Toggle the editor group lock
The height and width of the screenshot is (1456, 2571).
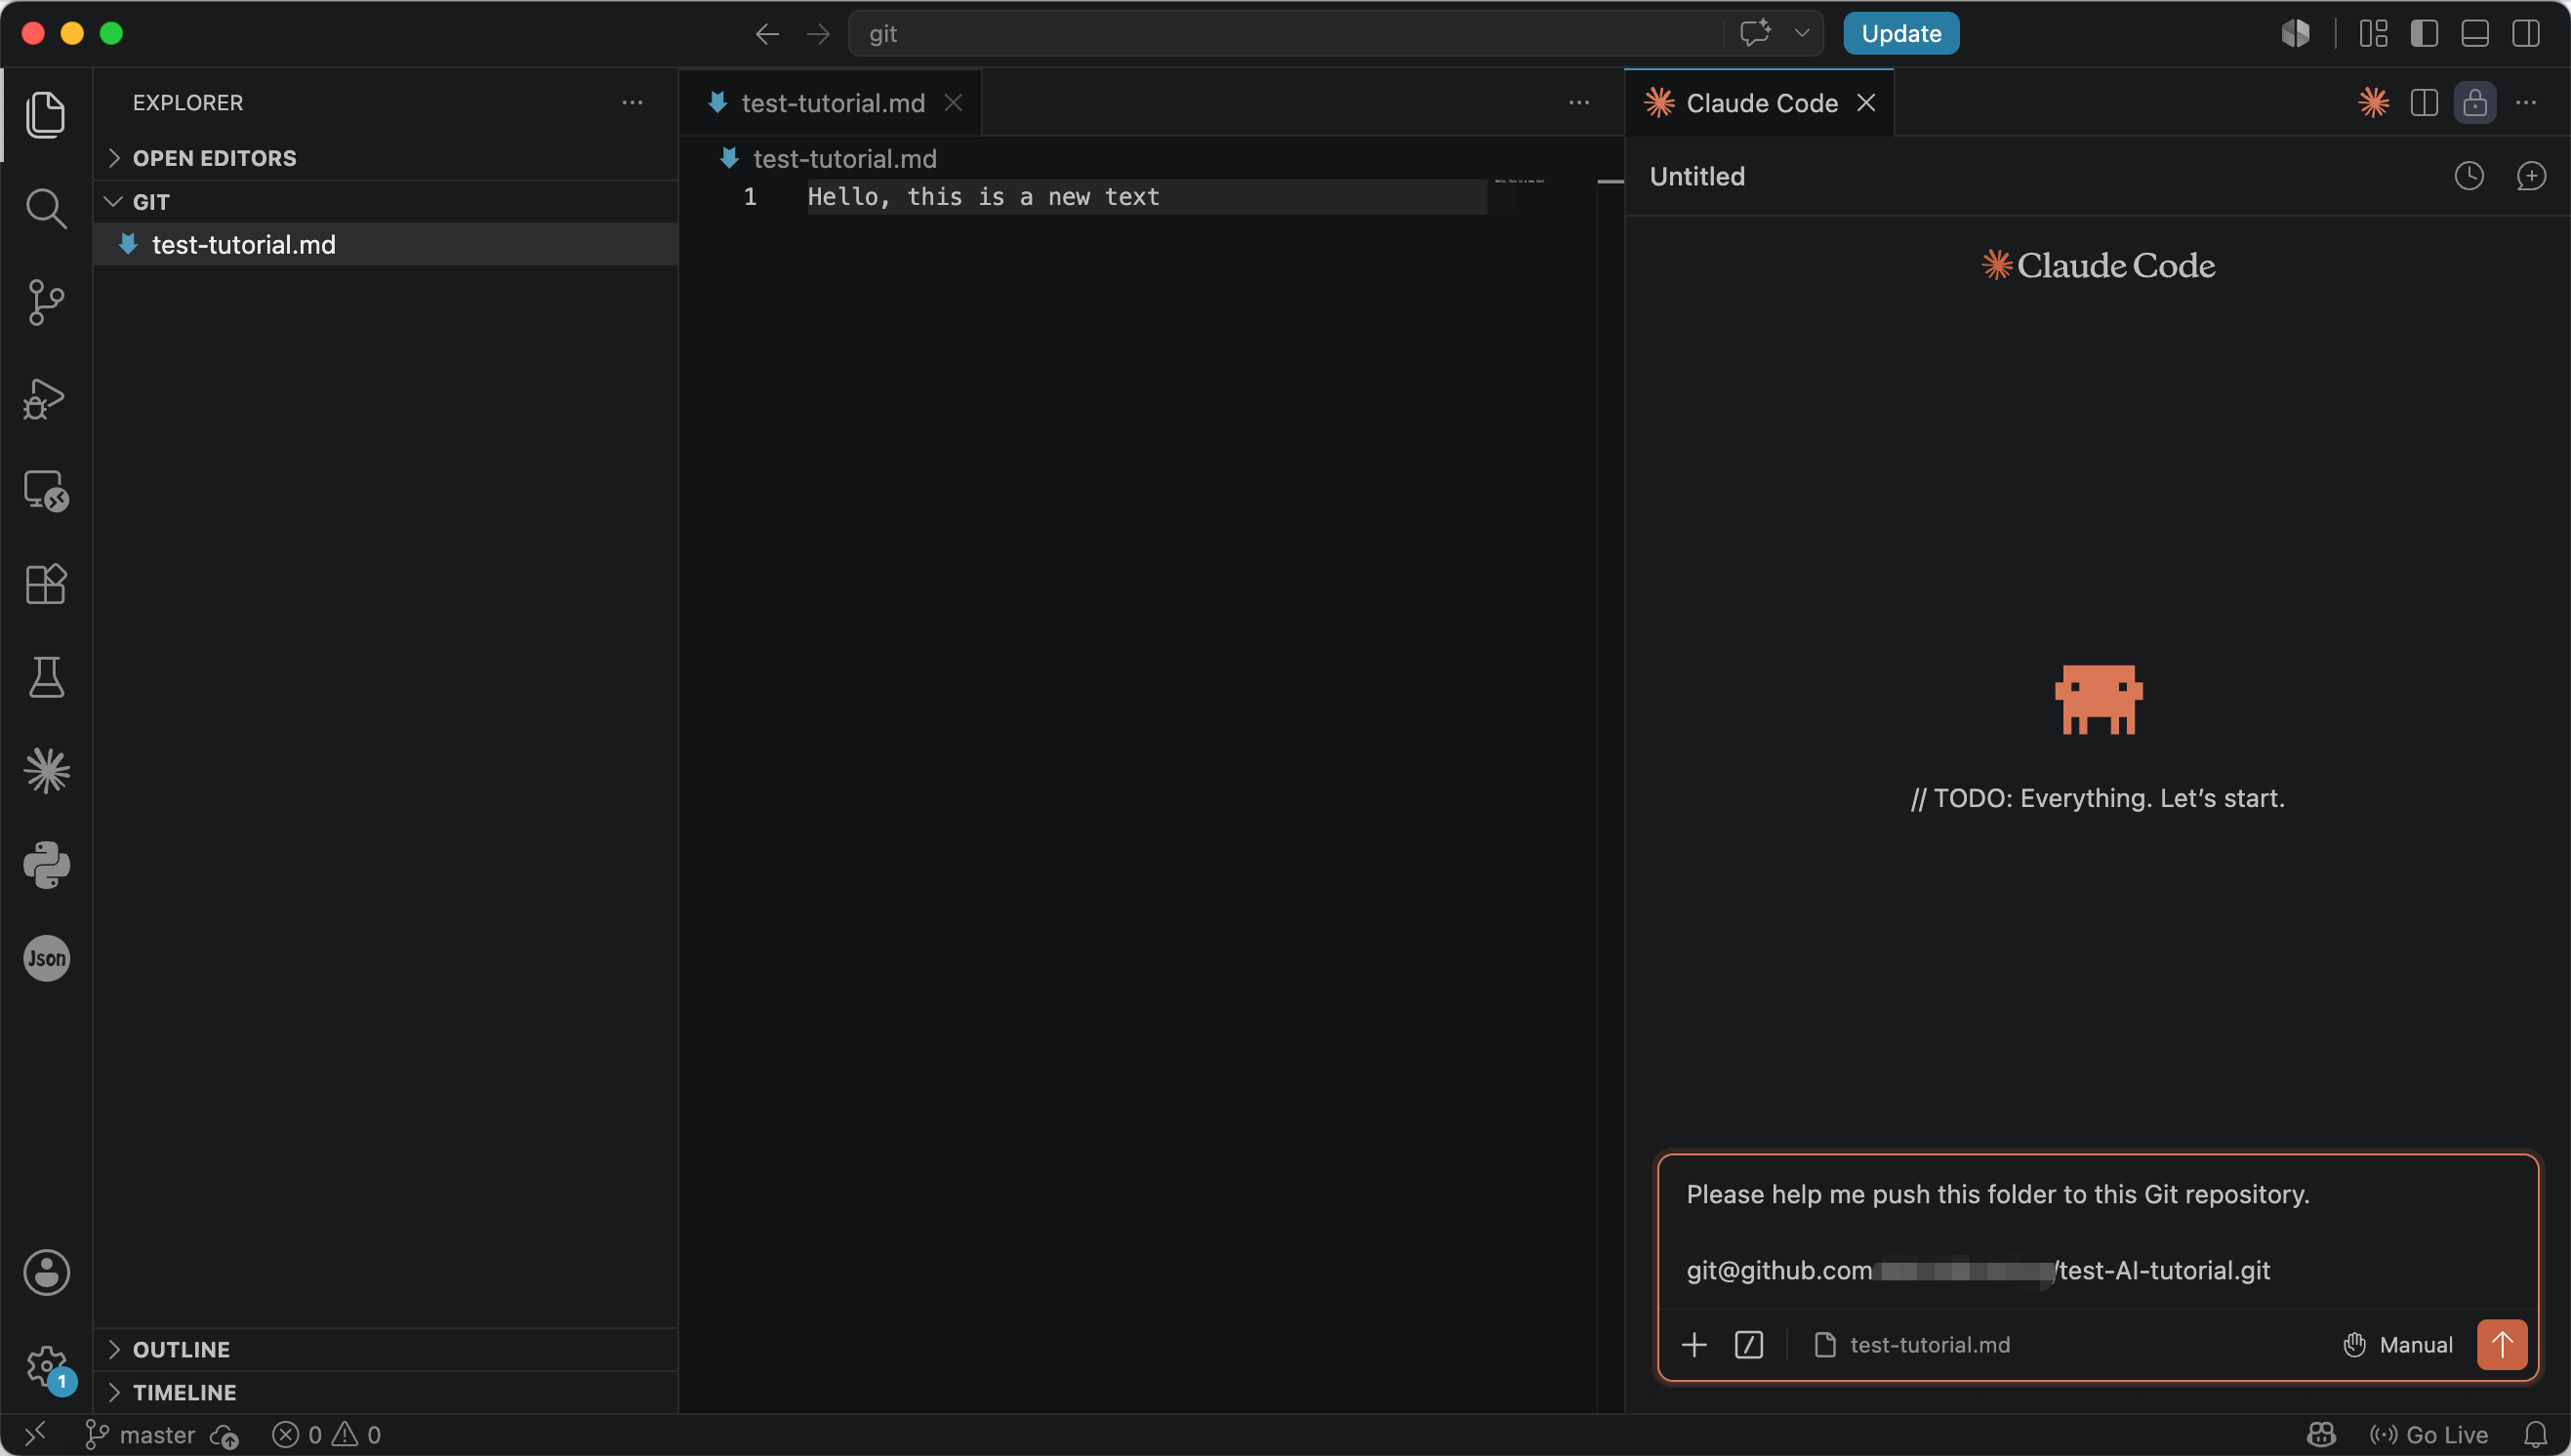pyautogui.click(x=2475, y=103)
